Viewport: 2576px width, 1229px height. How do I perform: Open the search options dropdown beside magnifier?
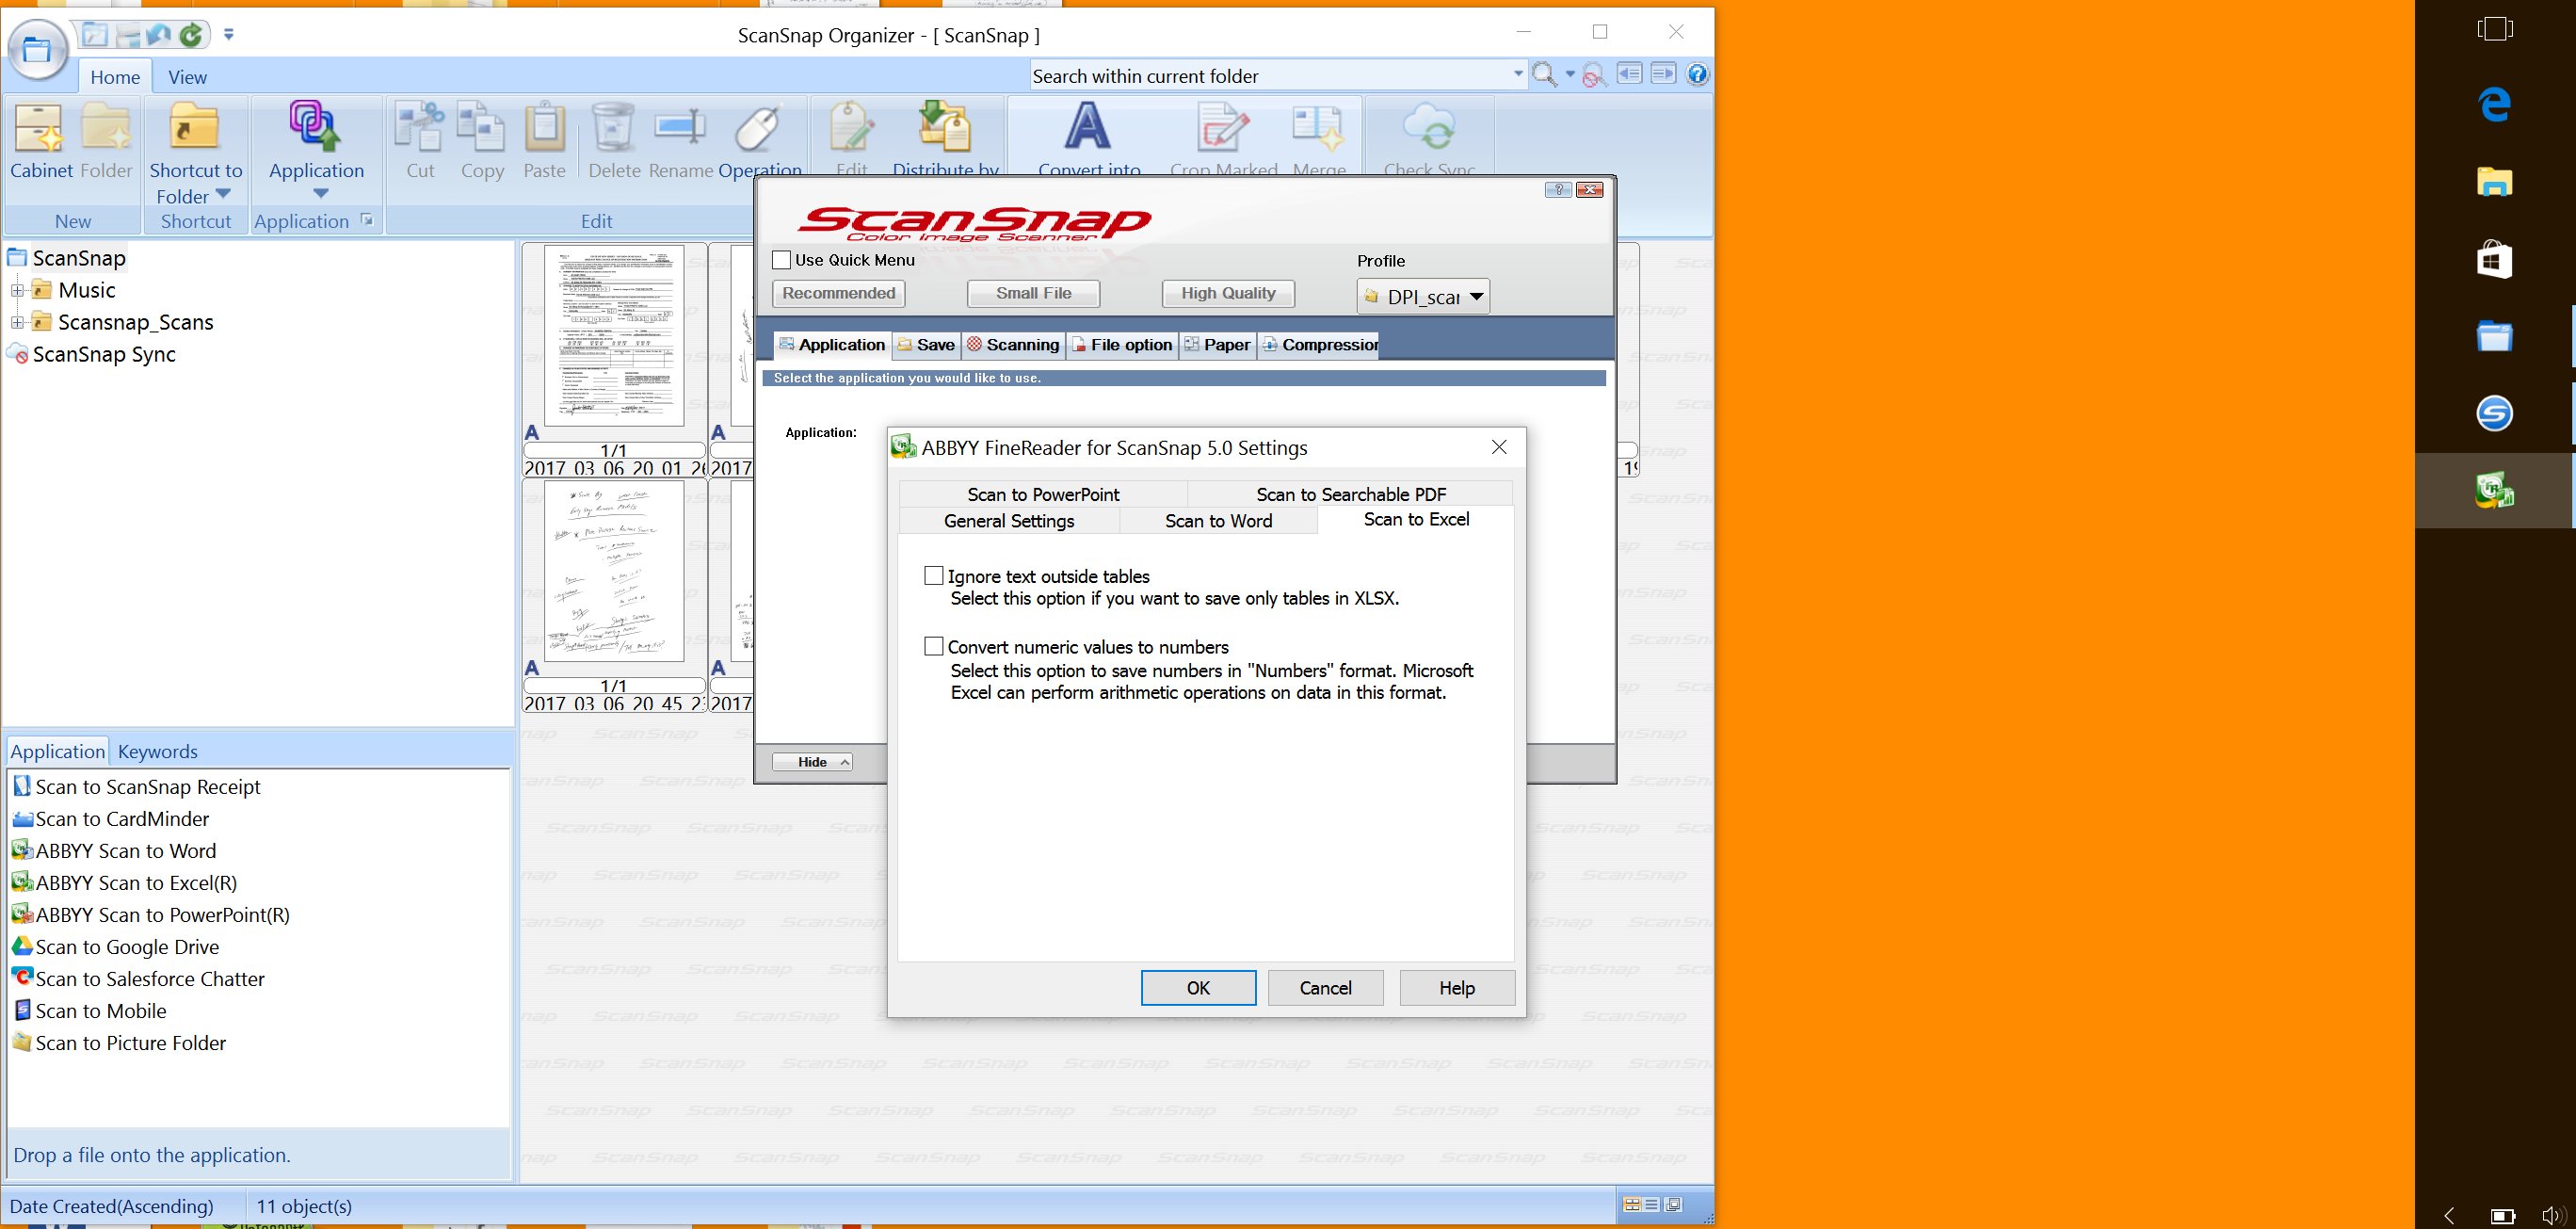(x=1569, y=75)
